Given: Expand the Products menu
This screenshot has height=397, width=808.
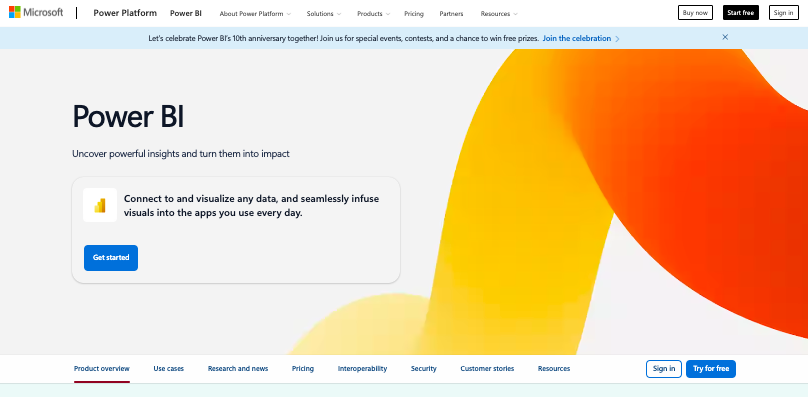Looking at the screenshot, I should 374,14.
